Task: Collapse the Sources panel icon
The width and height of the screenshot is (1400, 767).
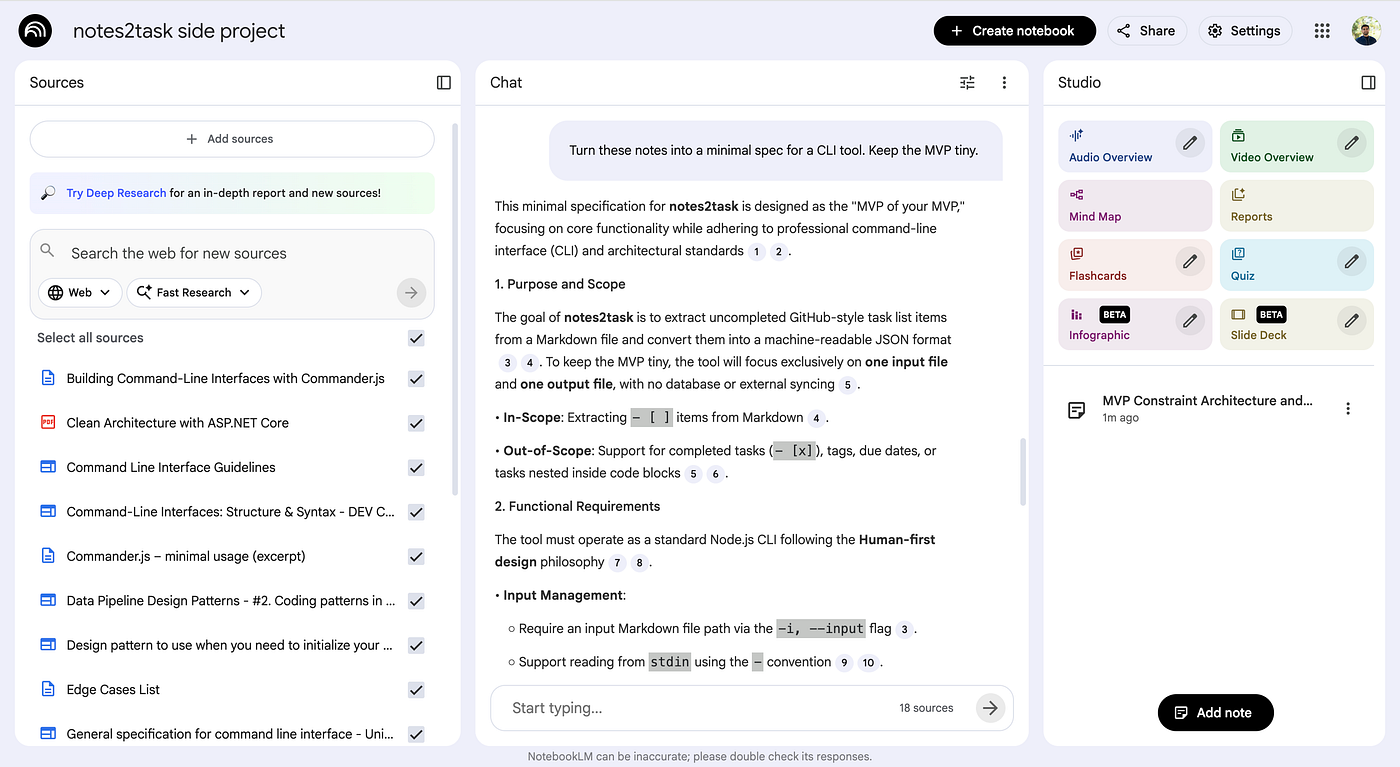Action: click(x=444, y=83)
